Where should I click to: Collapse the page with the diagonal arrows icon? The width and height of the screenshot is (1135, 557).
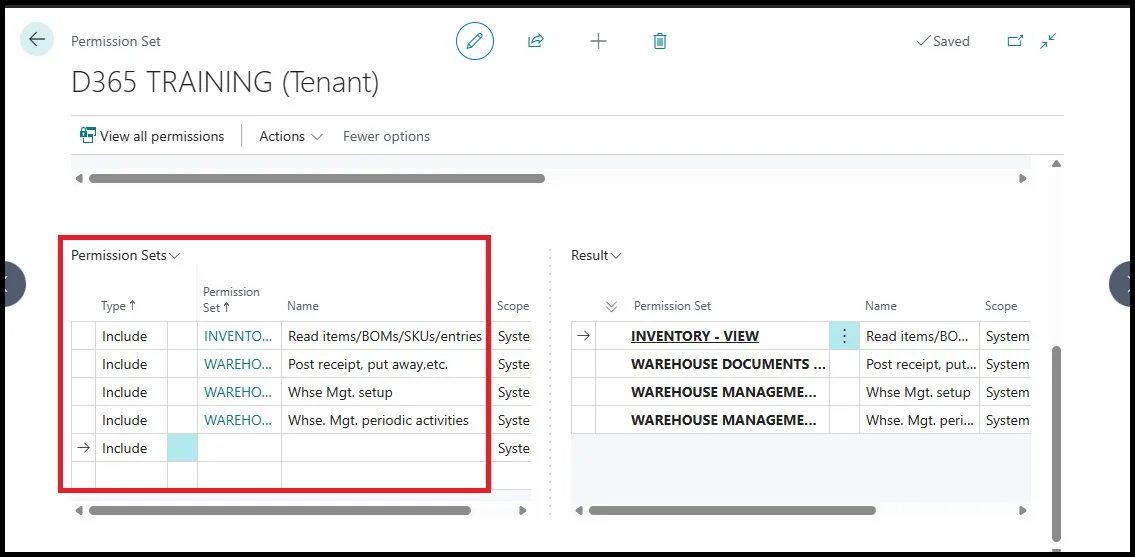click(x=1047, y=41)
